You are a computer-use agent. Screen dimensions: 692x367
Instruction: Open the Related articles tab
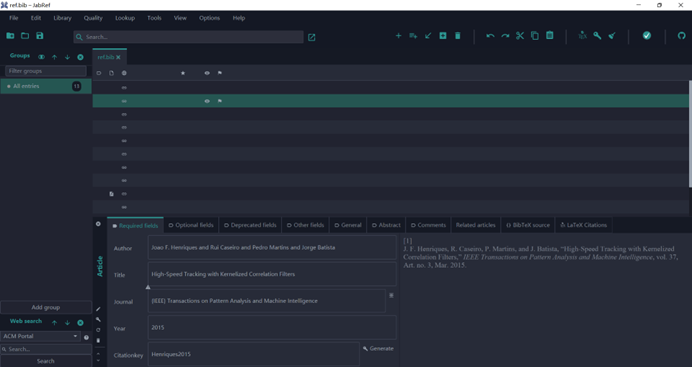475,225
